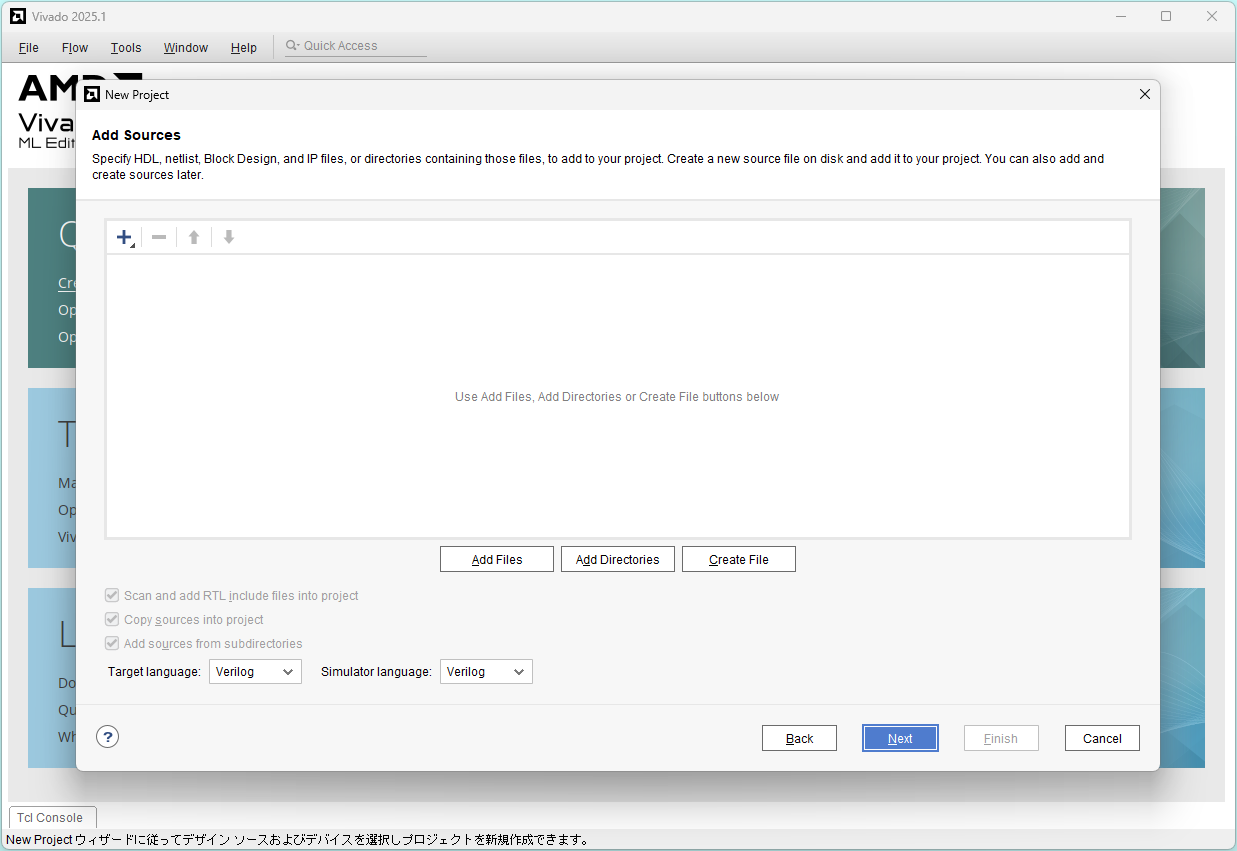Screen dimensions: 1237x851
Task: Open the Simulator language dropdown
Action: pos(486,672)
